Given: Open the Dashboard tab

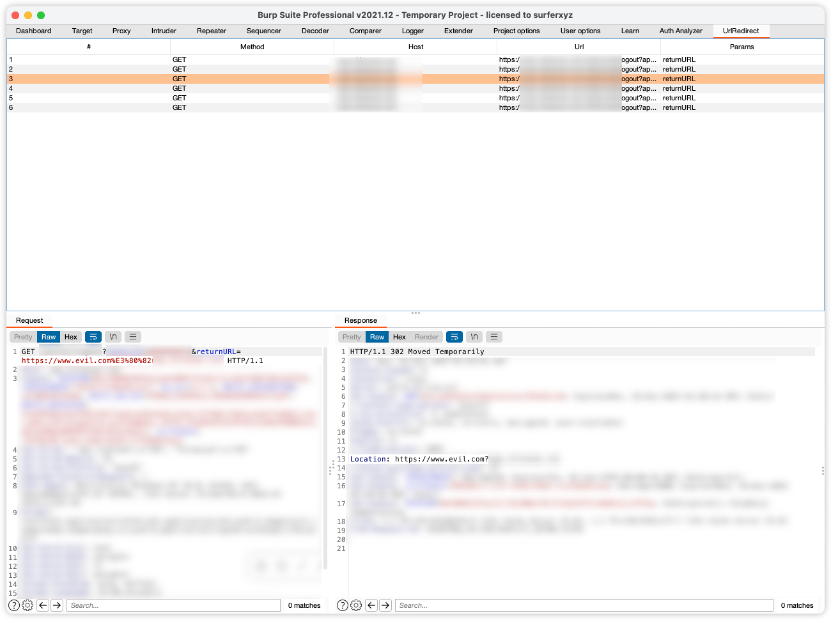Looking at the screenshot, I should click(x=33, y=31).
